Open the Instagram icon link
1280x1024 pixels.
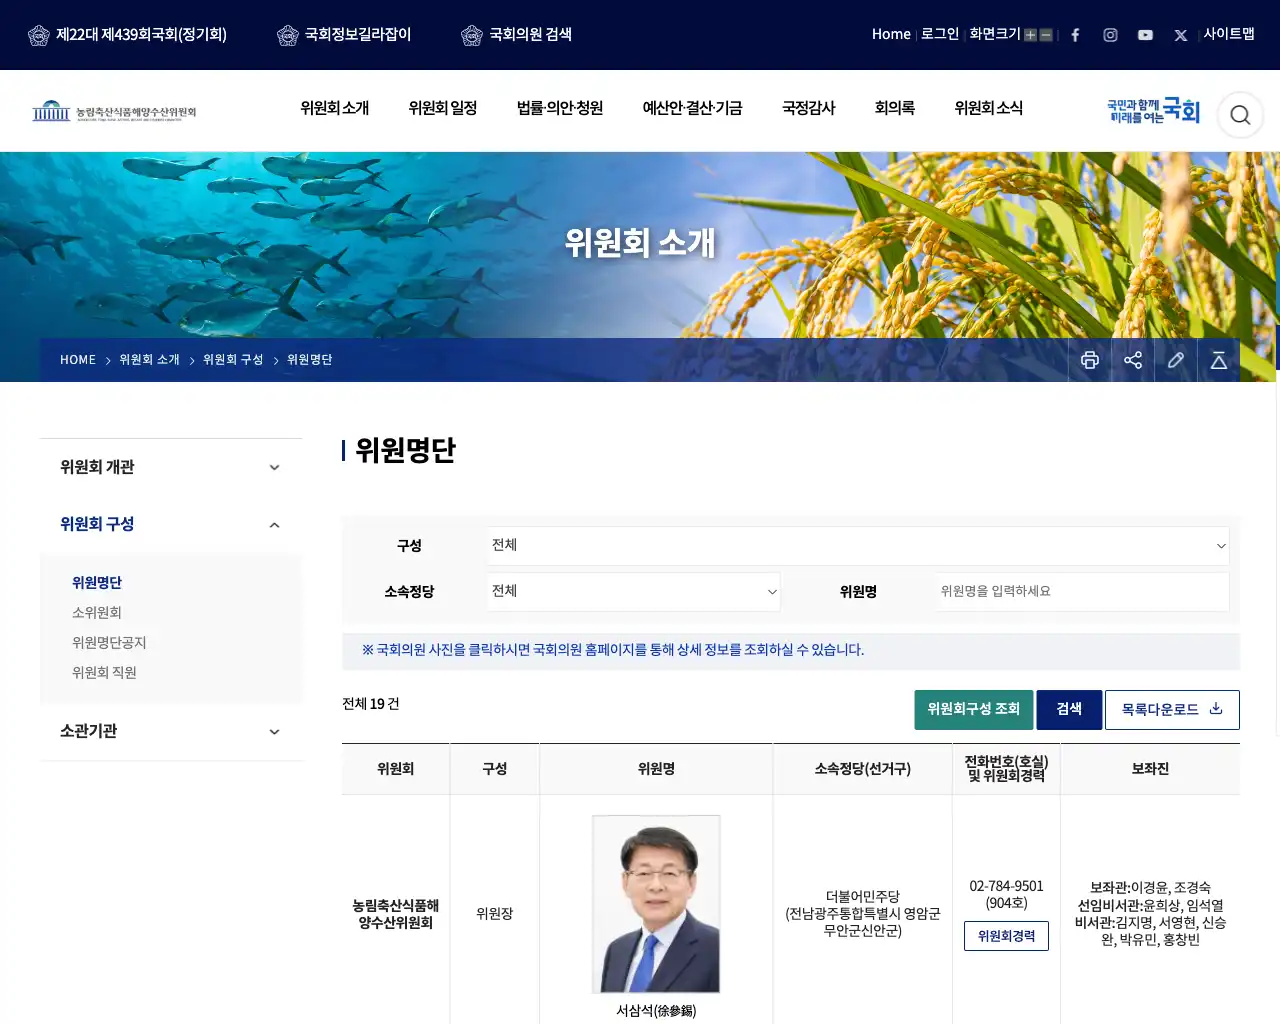(x=1110, y=35)
